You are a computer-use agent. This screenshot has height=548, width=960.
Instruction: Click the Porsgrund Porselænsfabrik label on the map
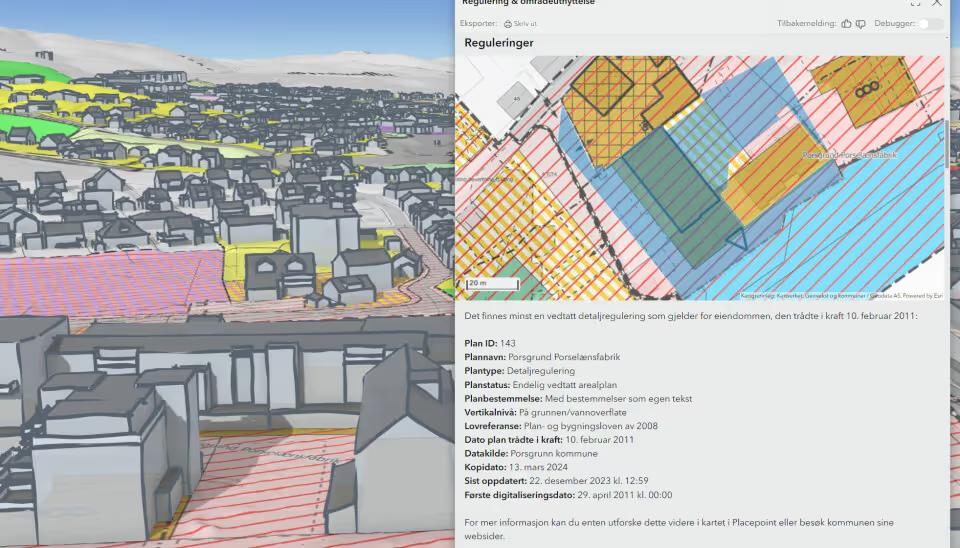849,155
